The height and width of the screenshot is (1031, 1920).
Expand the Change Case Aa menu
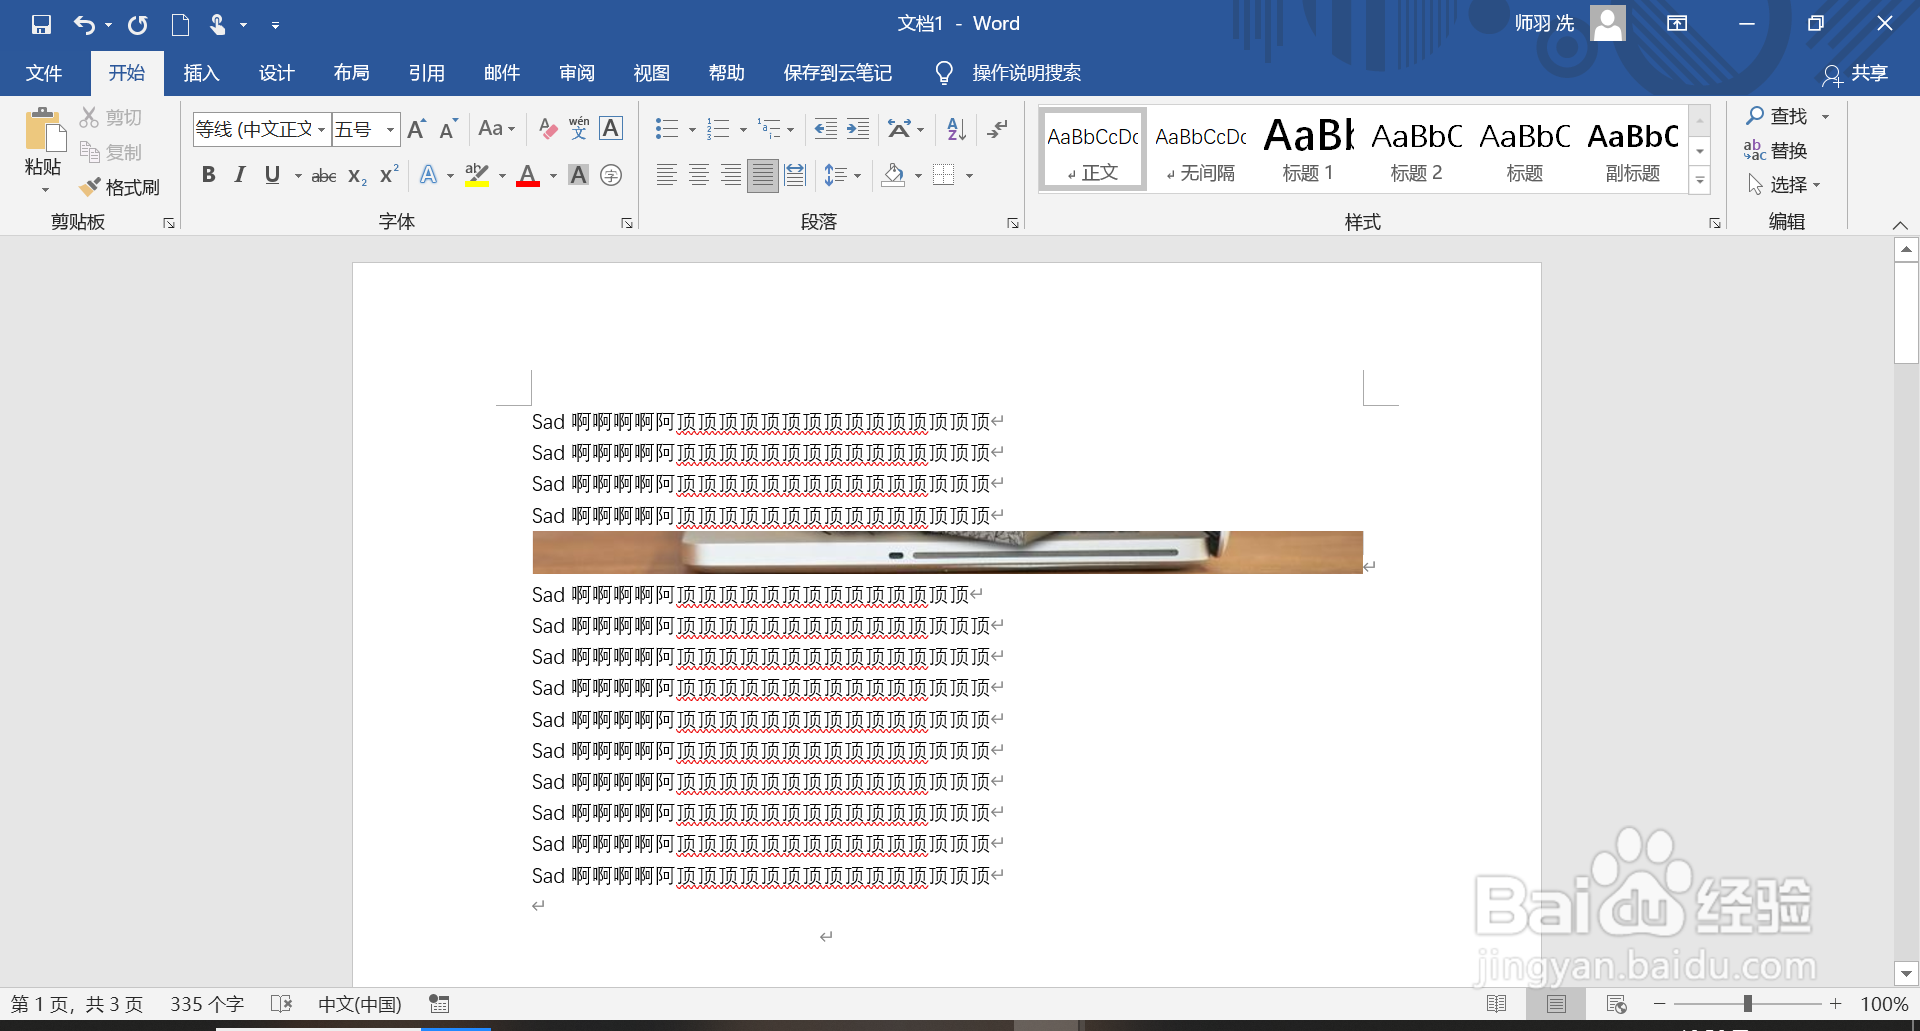(x=497, y=128)
